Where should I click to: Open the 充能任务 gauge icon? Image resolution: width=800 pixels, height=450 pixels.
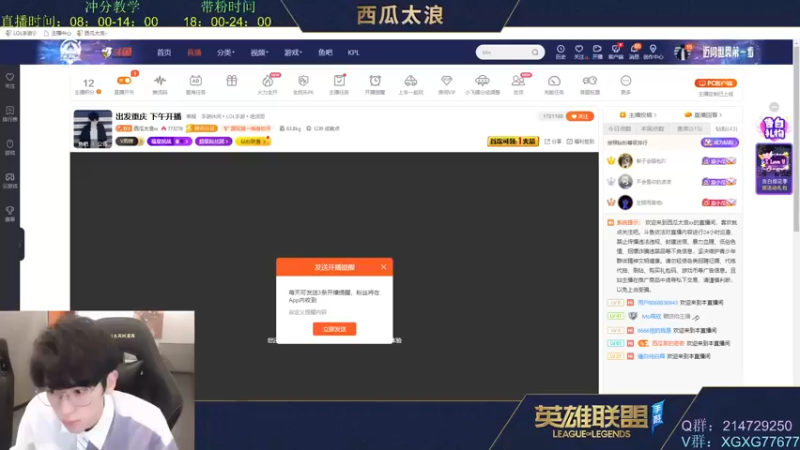tap(554, 81)
